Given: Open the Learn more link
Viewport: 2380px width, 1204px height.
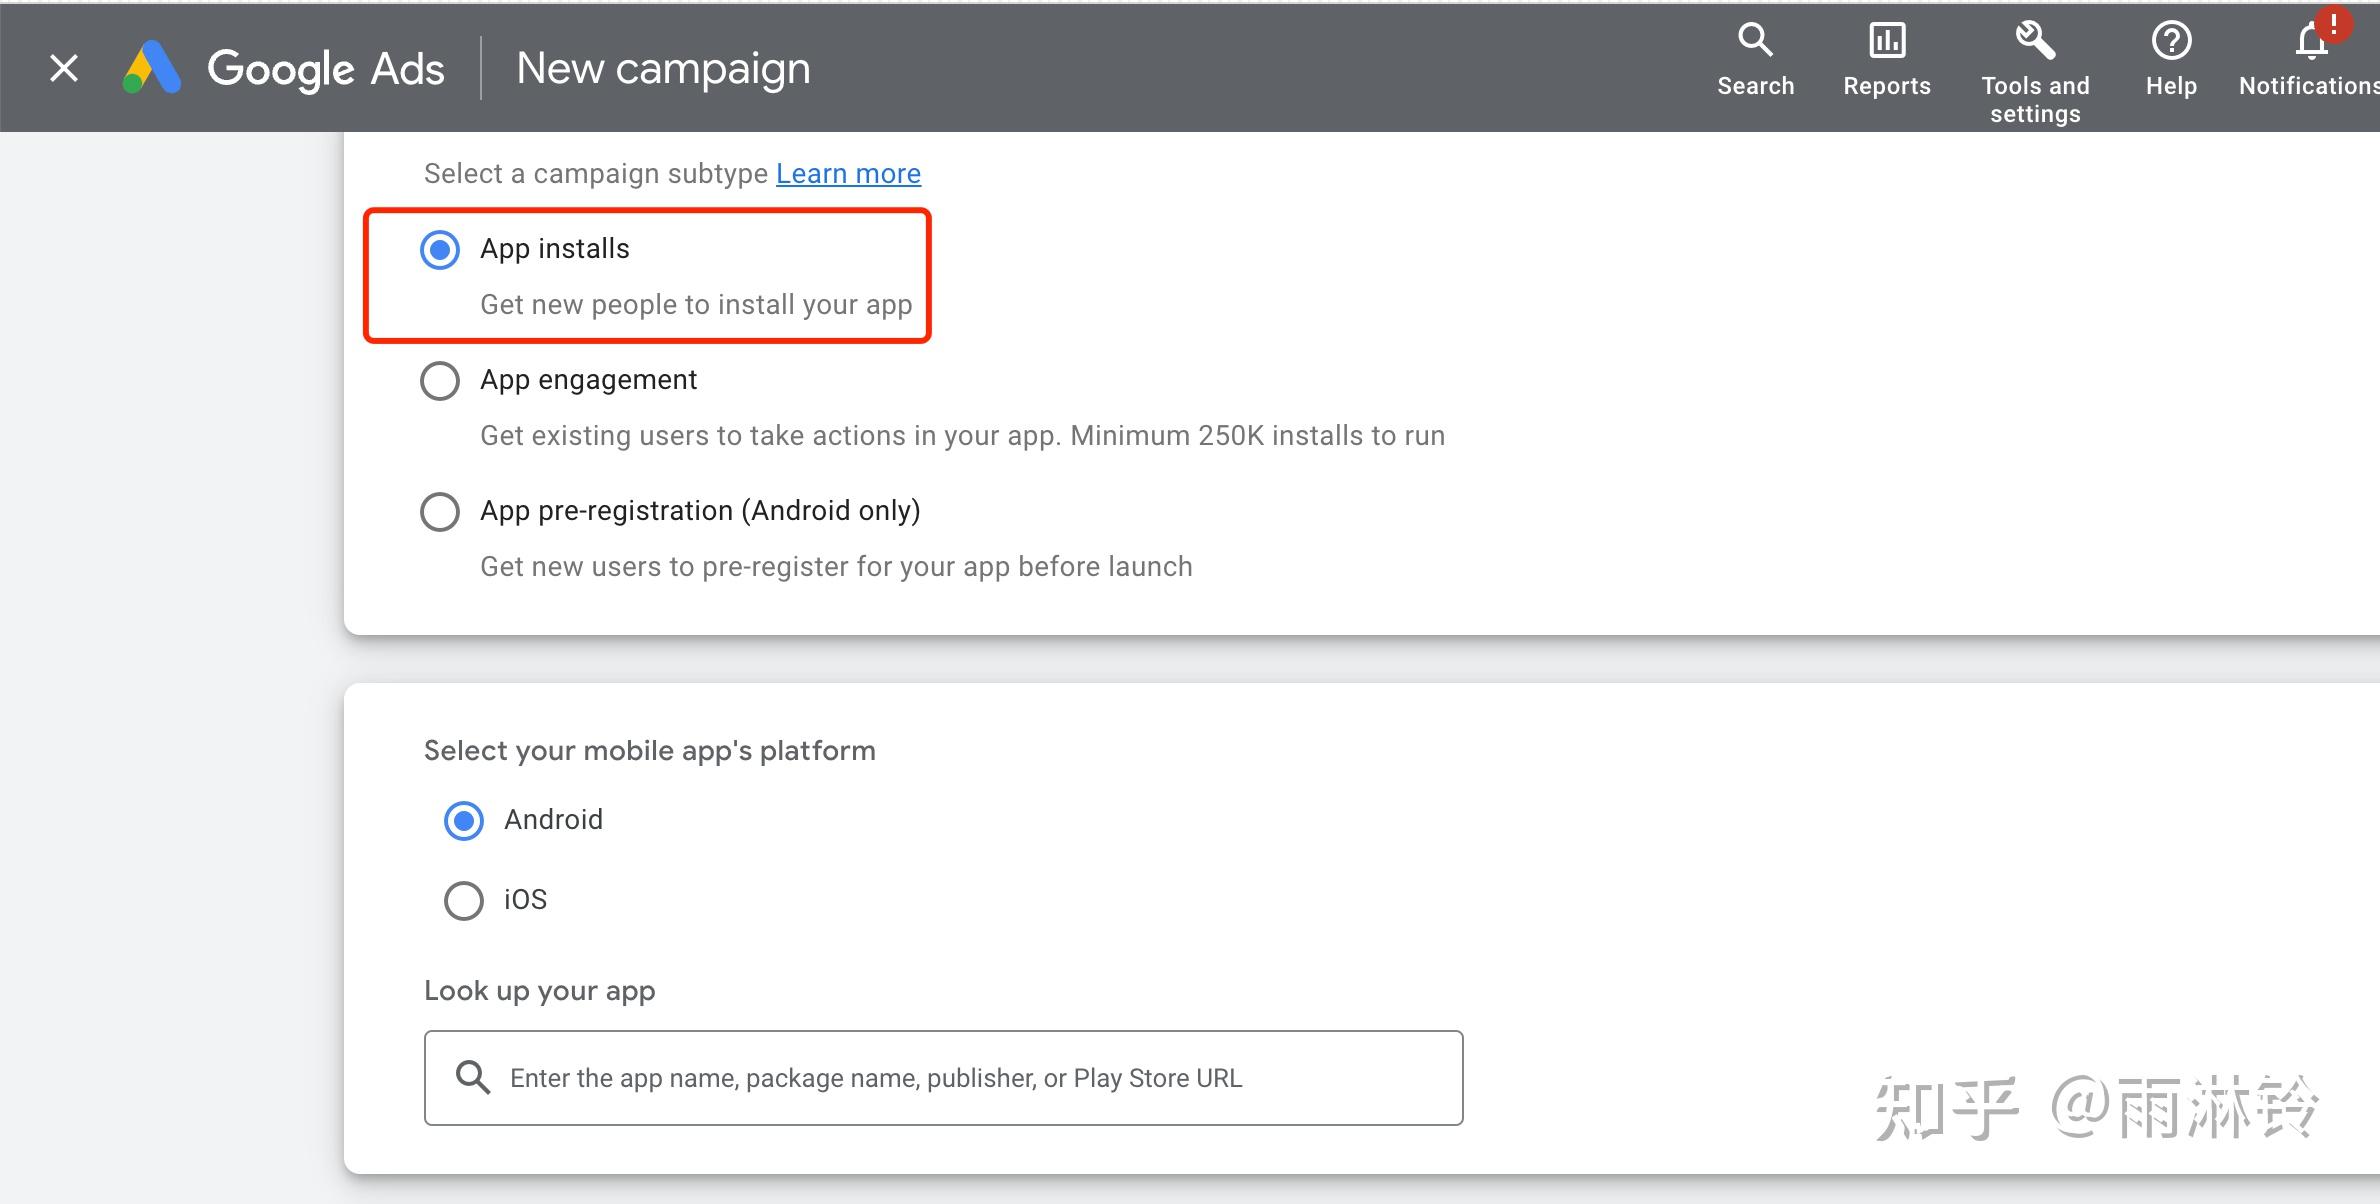Looking at the screenshot, I should click(848, 173).
